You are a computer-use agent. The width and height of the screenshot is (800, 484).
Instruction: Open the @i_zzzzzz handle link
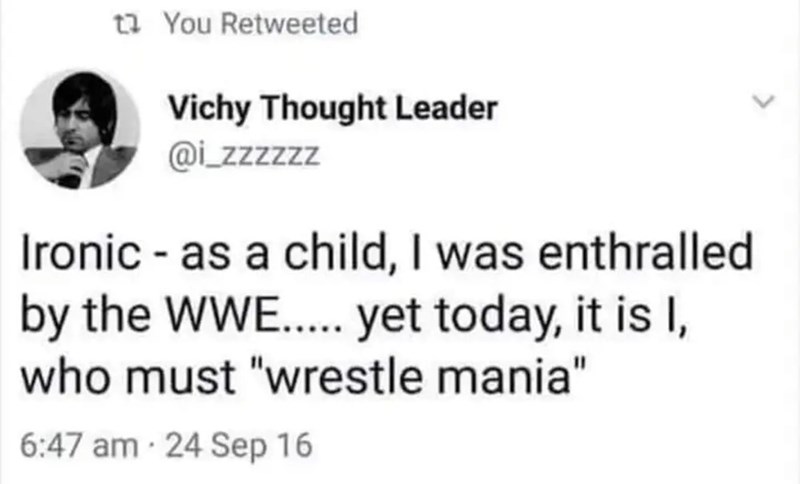(238, 155)
